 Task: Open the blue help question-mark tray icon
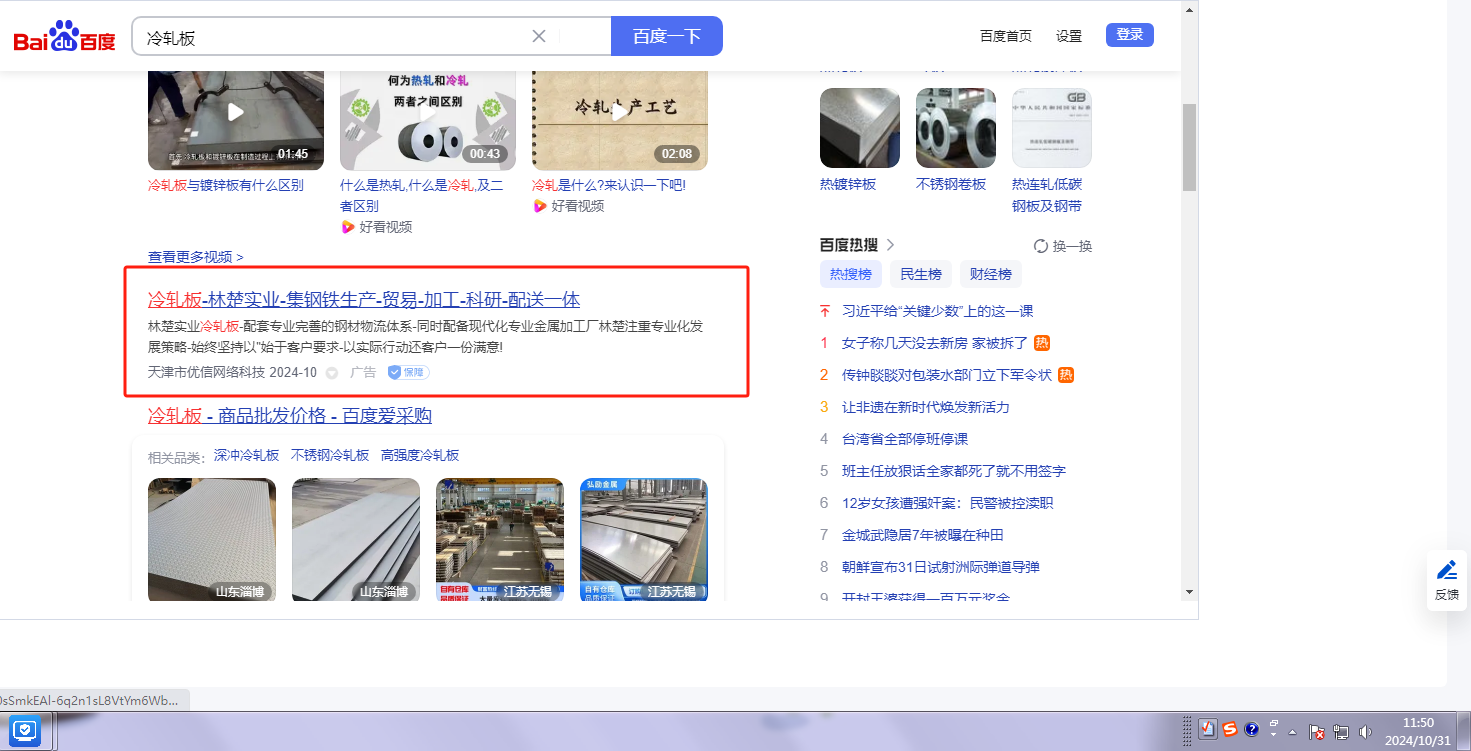(1251, 730)
